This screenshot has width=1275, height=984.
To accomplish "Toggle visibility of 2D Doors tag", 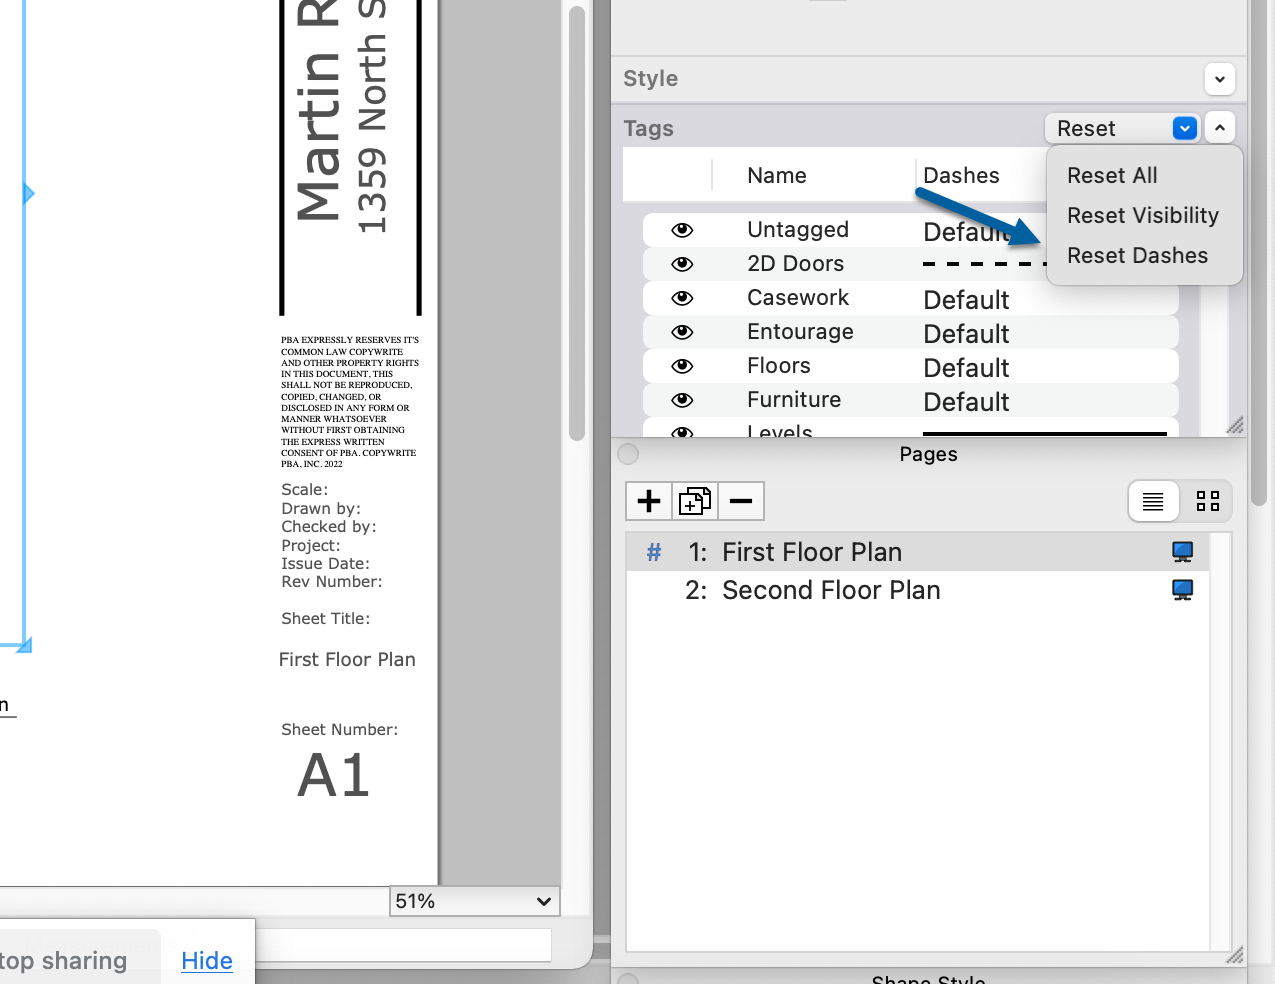I will pyautogui.click(x=682, y=264).
